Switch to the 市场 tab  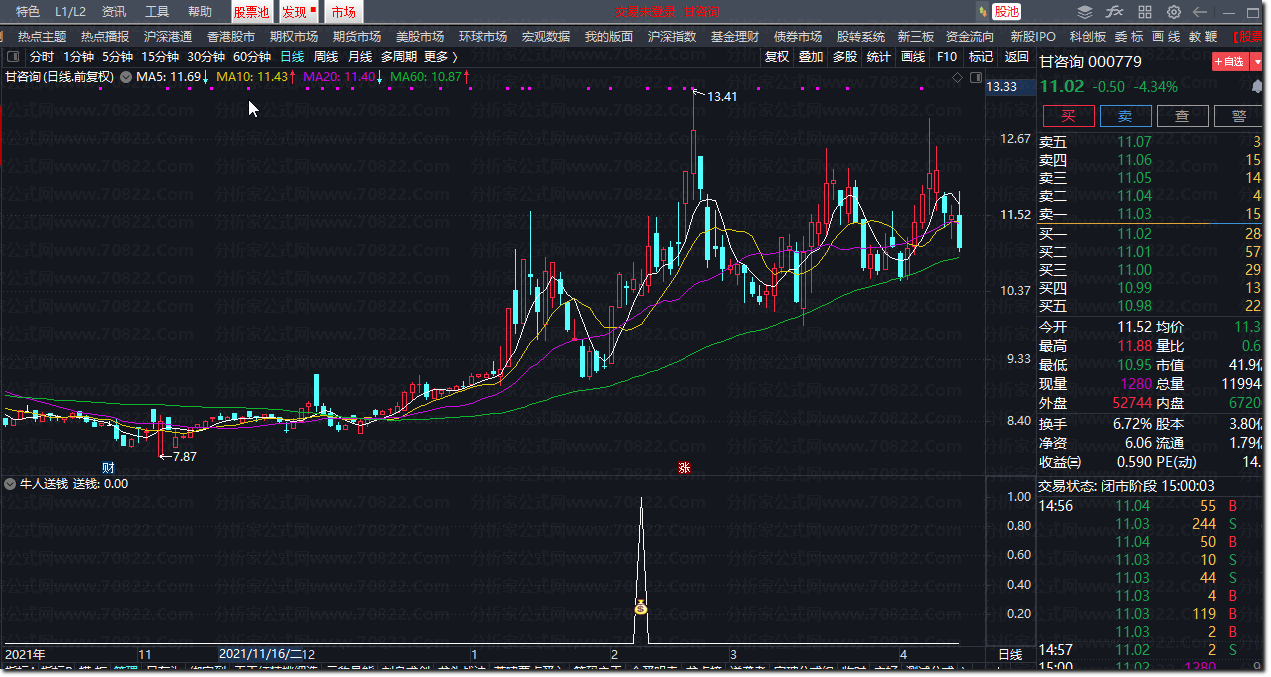[x=343, y=12]
